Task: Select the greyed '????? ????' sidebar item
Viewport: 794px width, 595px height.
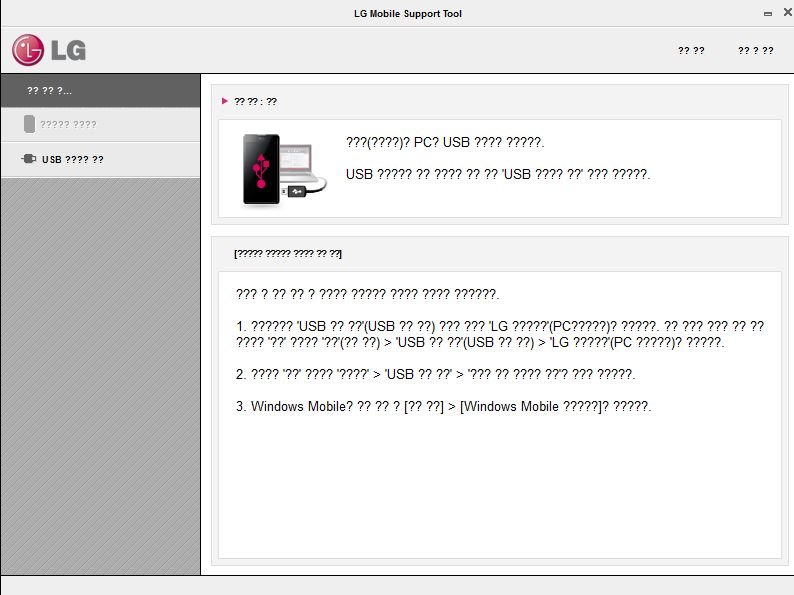Action: pos(100,125)
